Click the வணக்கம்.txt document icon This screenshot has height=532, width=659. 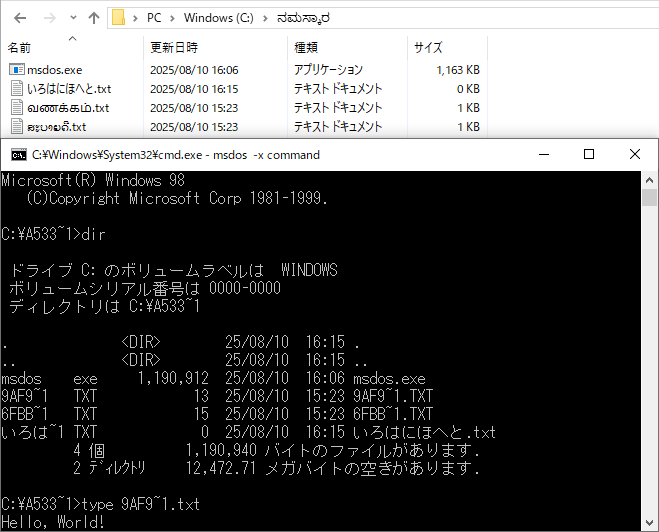click(17, 108)
